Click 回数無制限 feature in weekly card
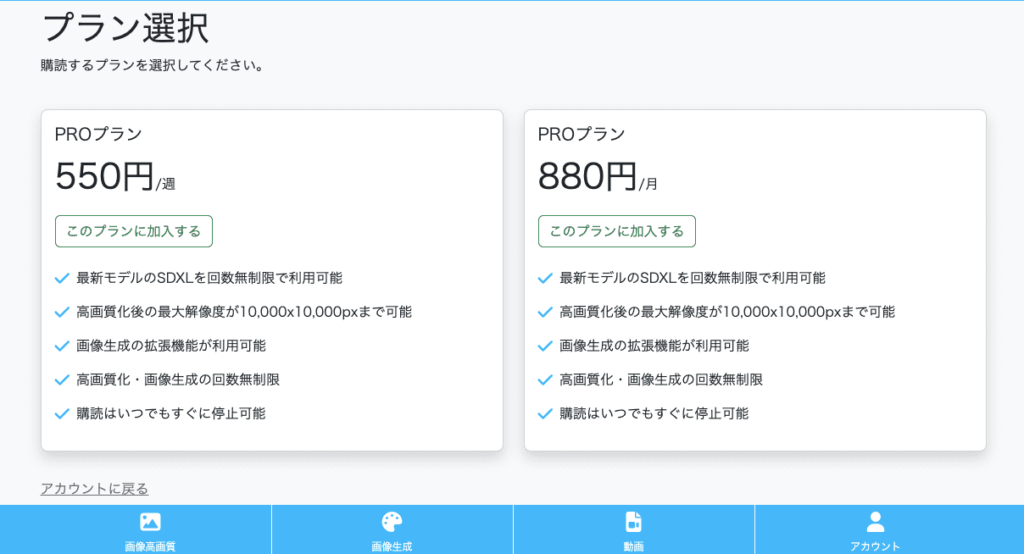Screen dimensions: 1024x554 178,380
